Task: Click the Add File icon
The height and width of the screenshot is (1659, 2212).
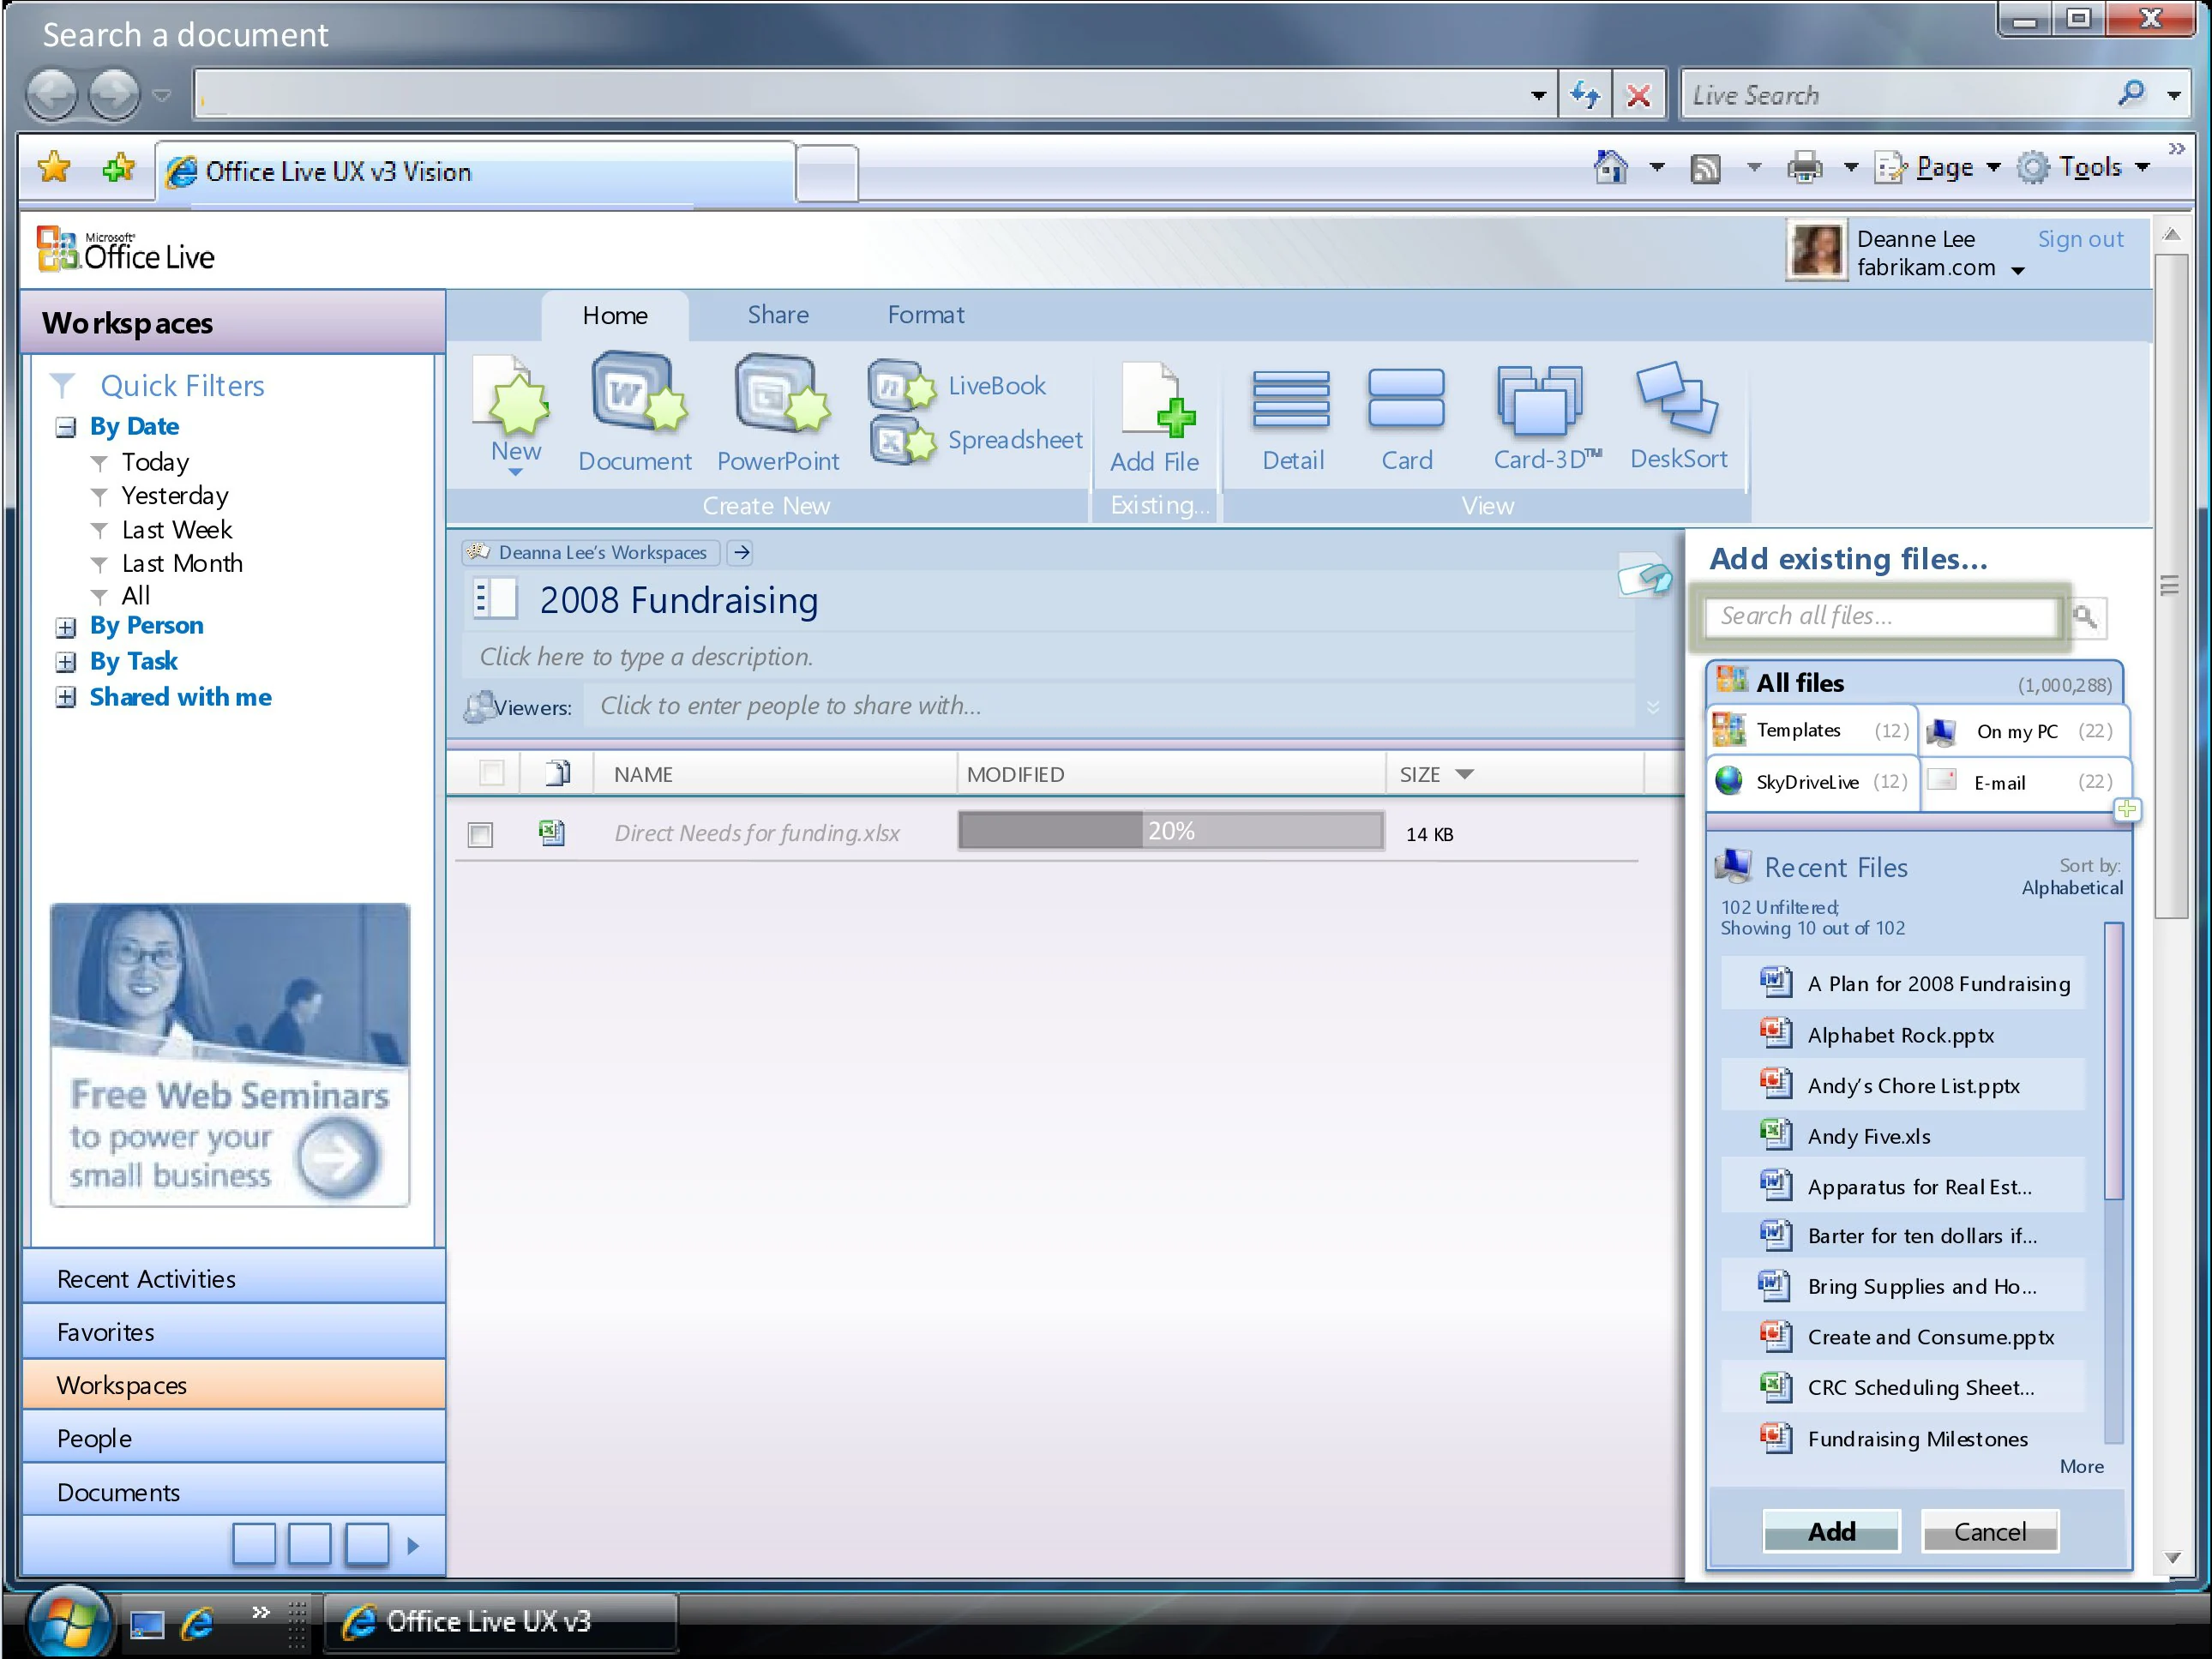Action: click(x=1156, y=399)
